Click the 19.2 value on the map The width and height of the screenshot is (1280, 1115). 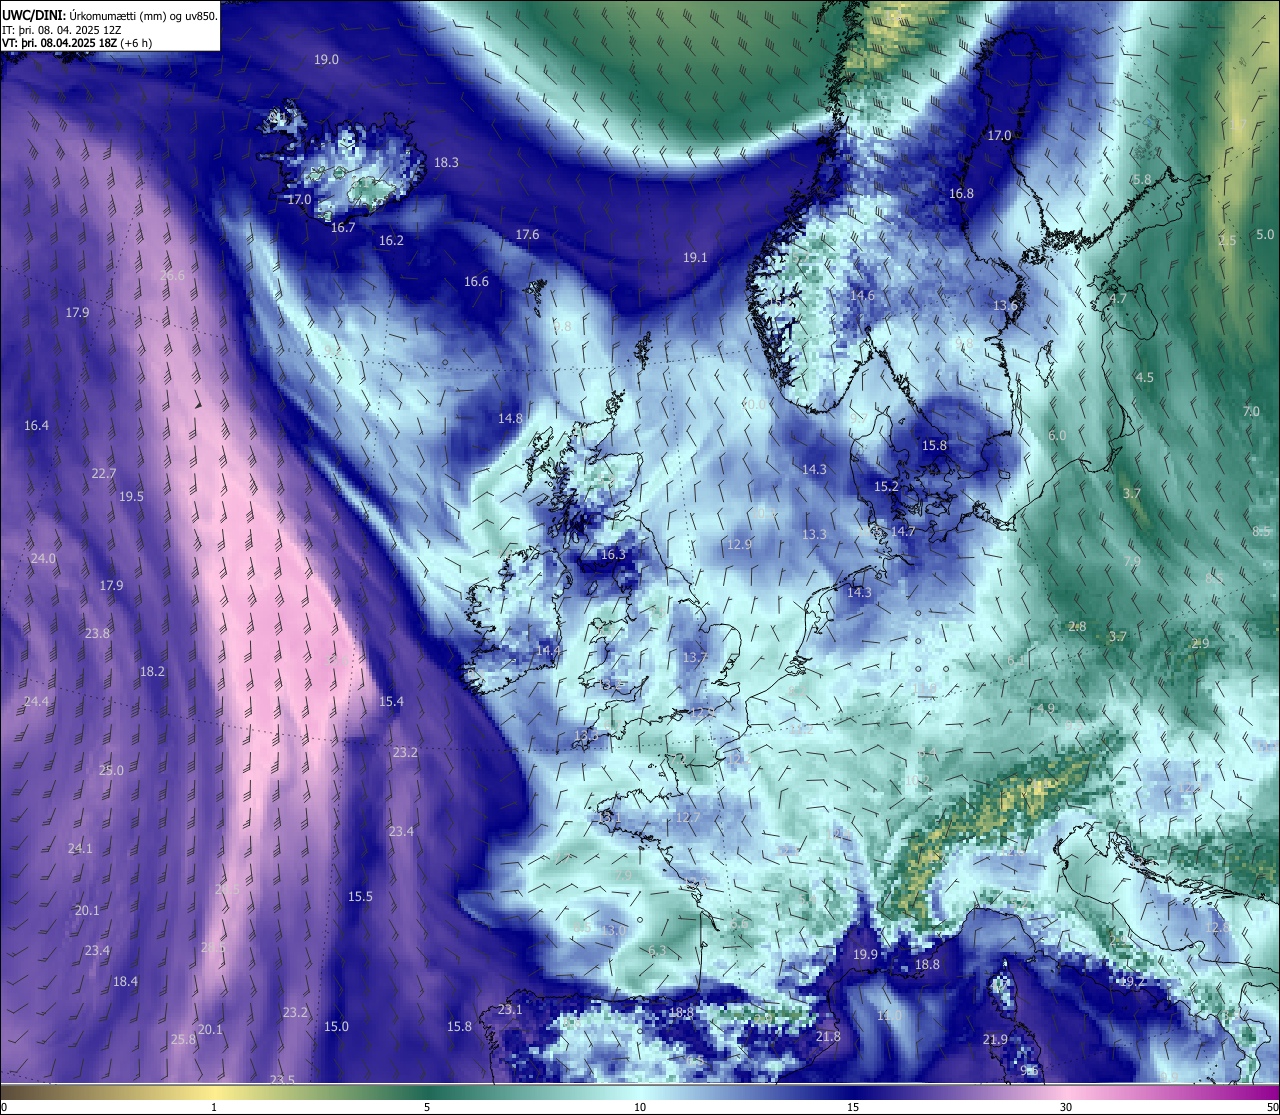coord(1132,982)
